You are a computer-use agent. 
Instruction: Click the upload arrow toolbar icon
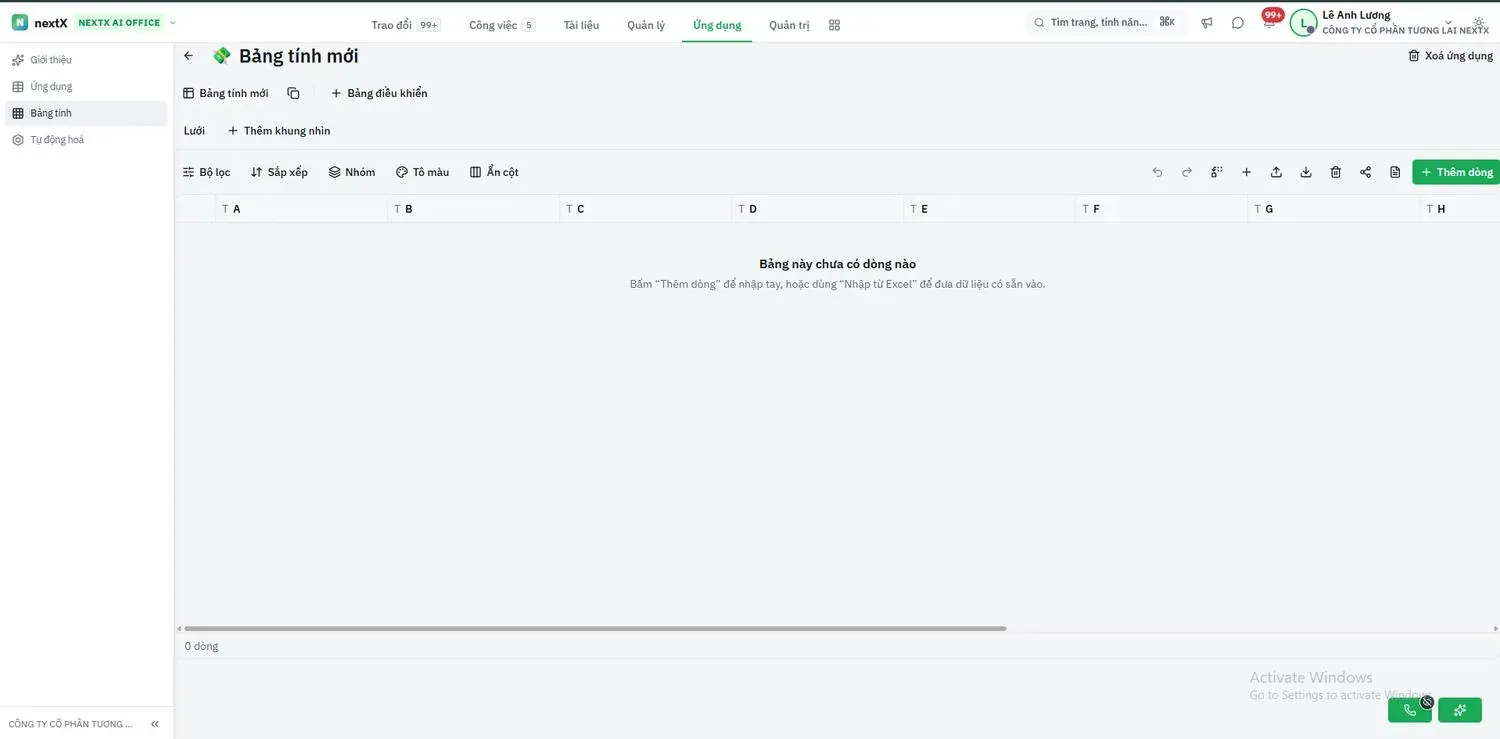point(1276,172)
